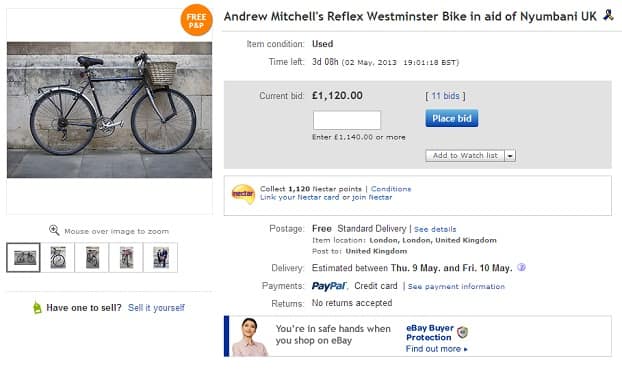Open postage See details link
The width and height of the screenshot is (622, 373).
(x=435, y=229)
